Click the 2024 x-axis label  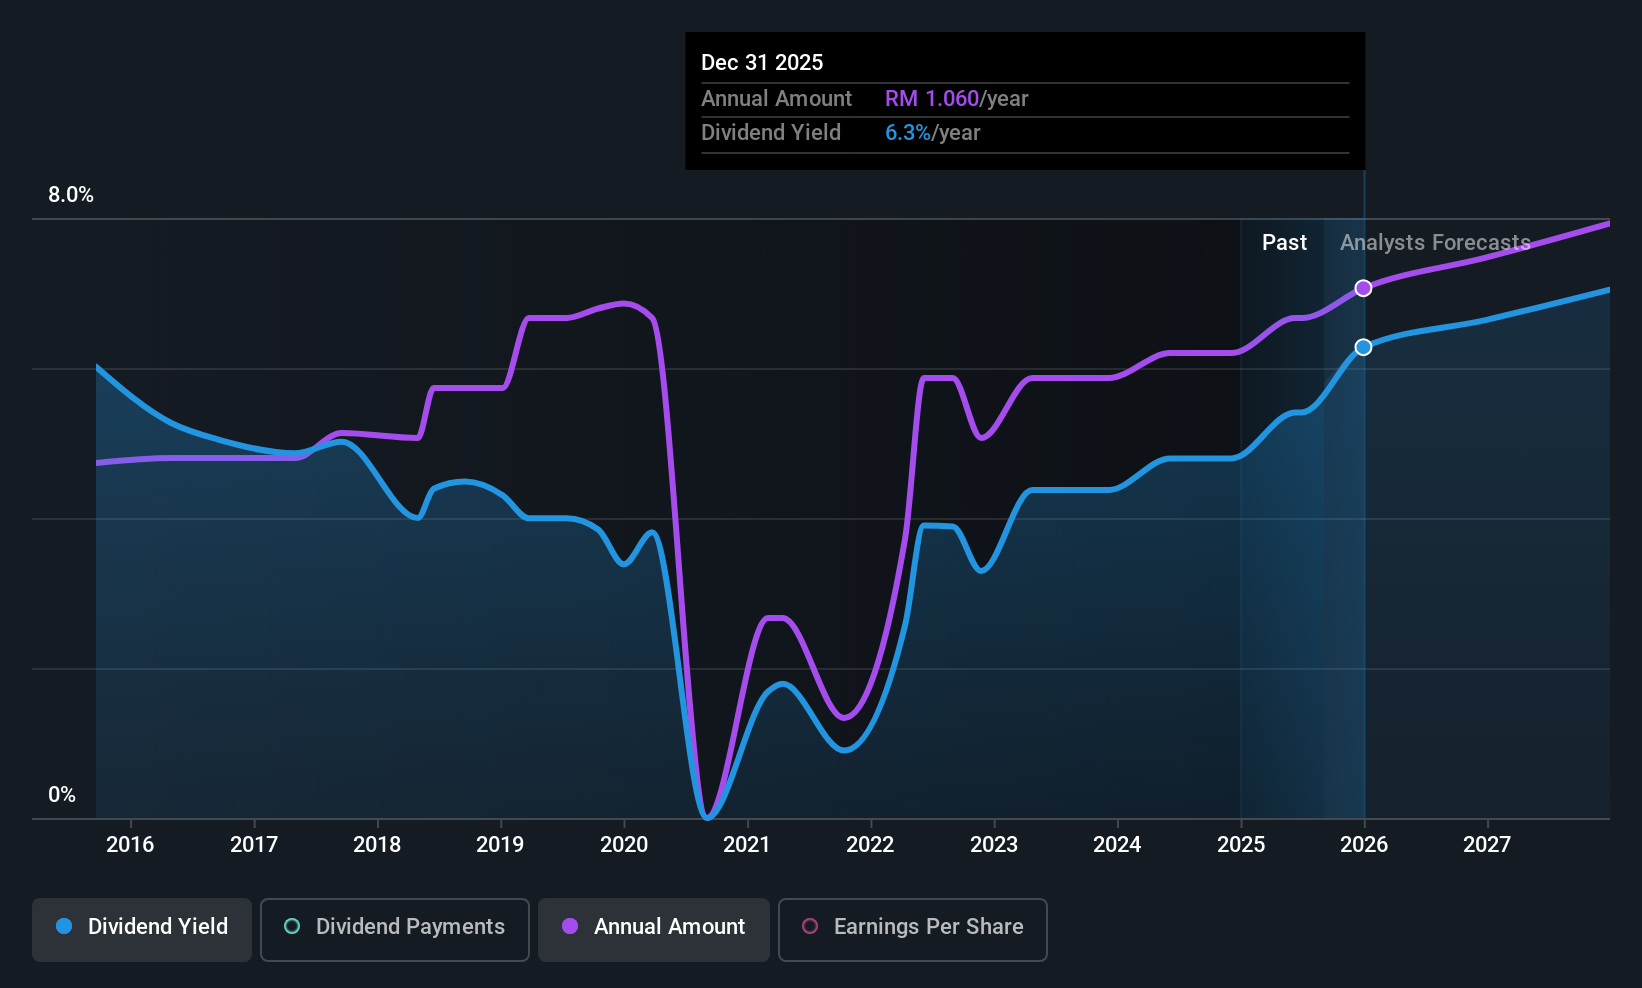[x=1117, y=845]
